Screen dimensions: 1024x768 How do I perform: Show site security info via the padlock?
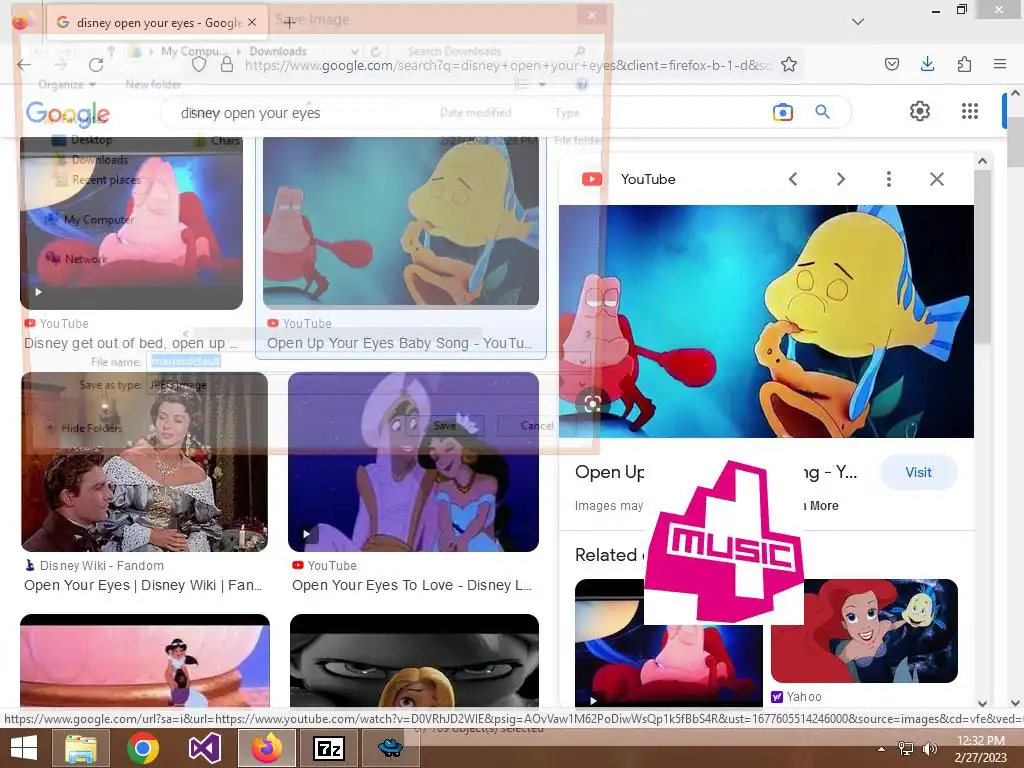227,65
